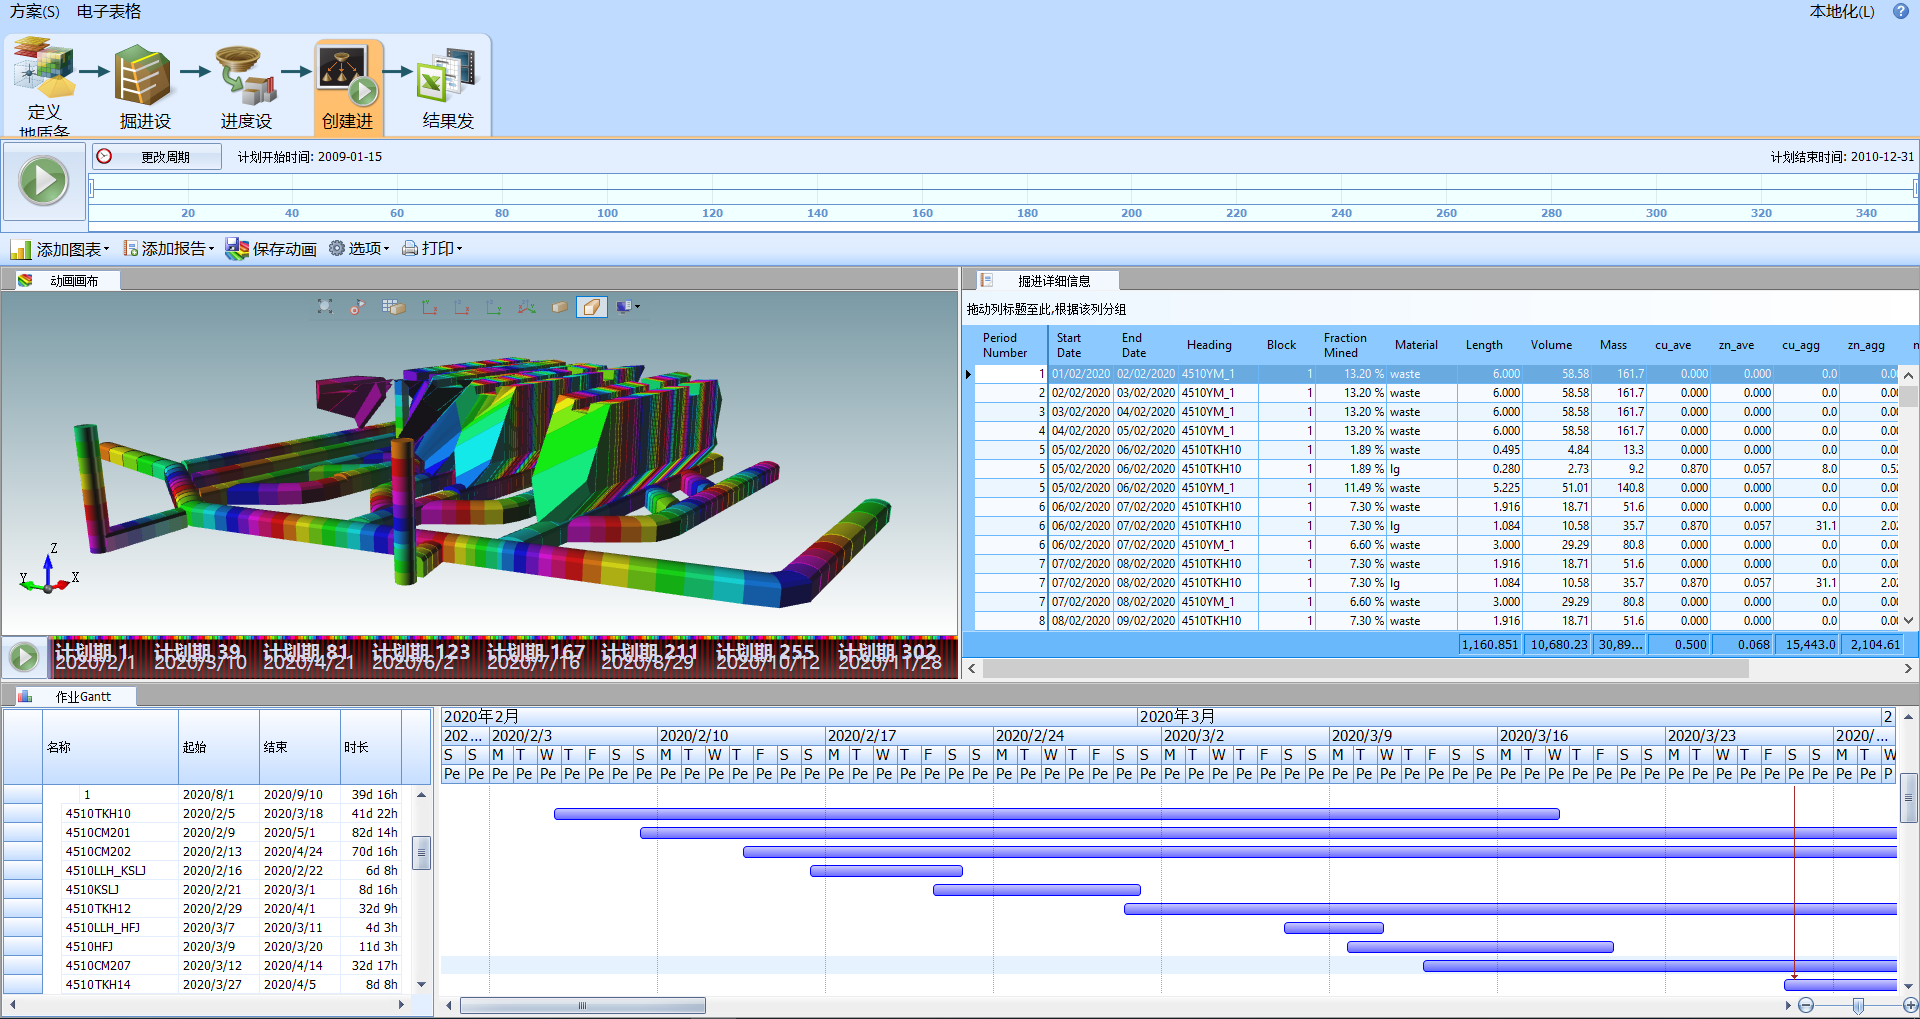
Task: Open the 选项 options dropdown
Action: point(359,249)
